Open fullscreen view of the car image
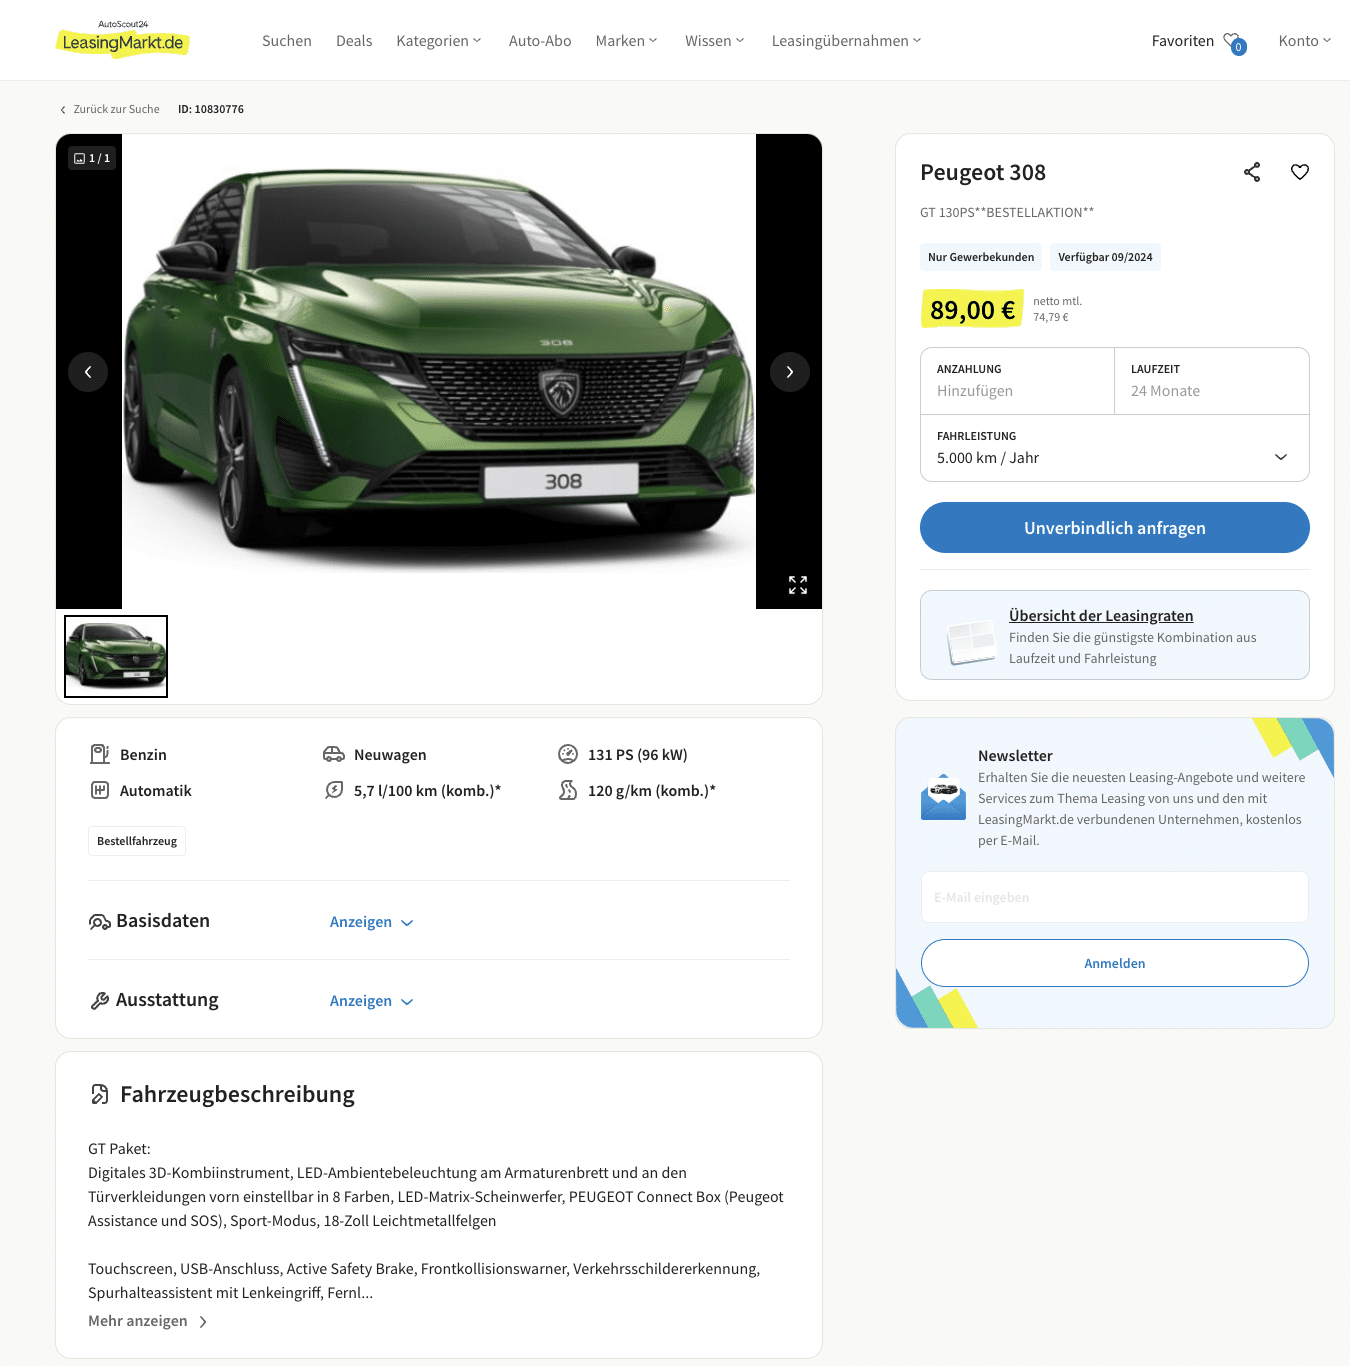This screenshot has height=1366, width=1350. point(798,585)
